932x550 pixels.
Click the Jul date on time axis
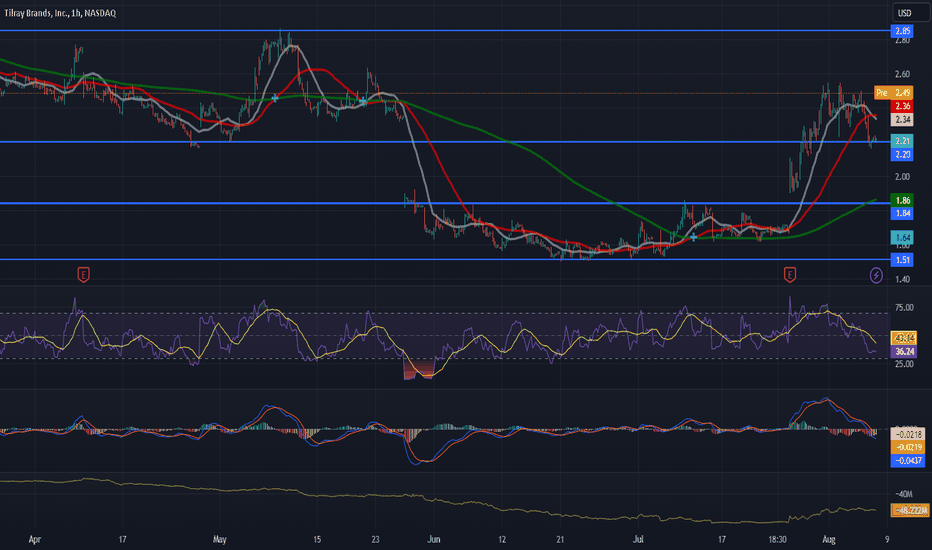point(638,540)
